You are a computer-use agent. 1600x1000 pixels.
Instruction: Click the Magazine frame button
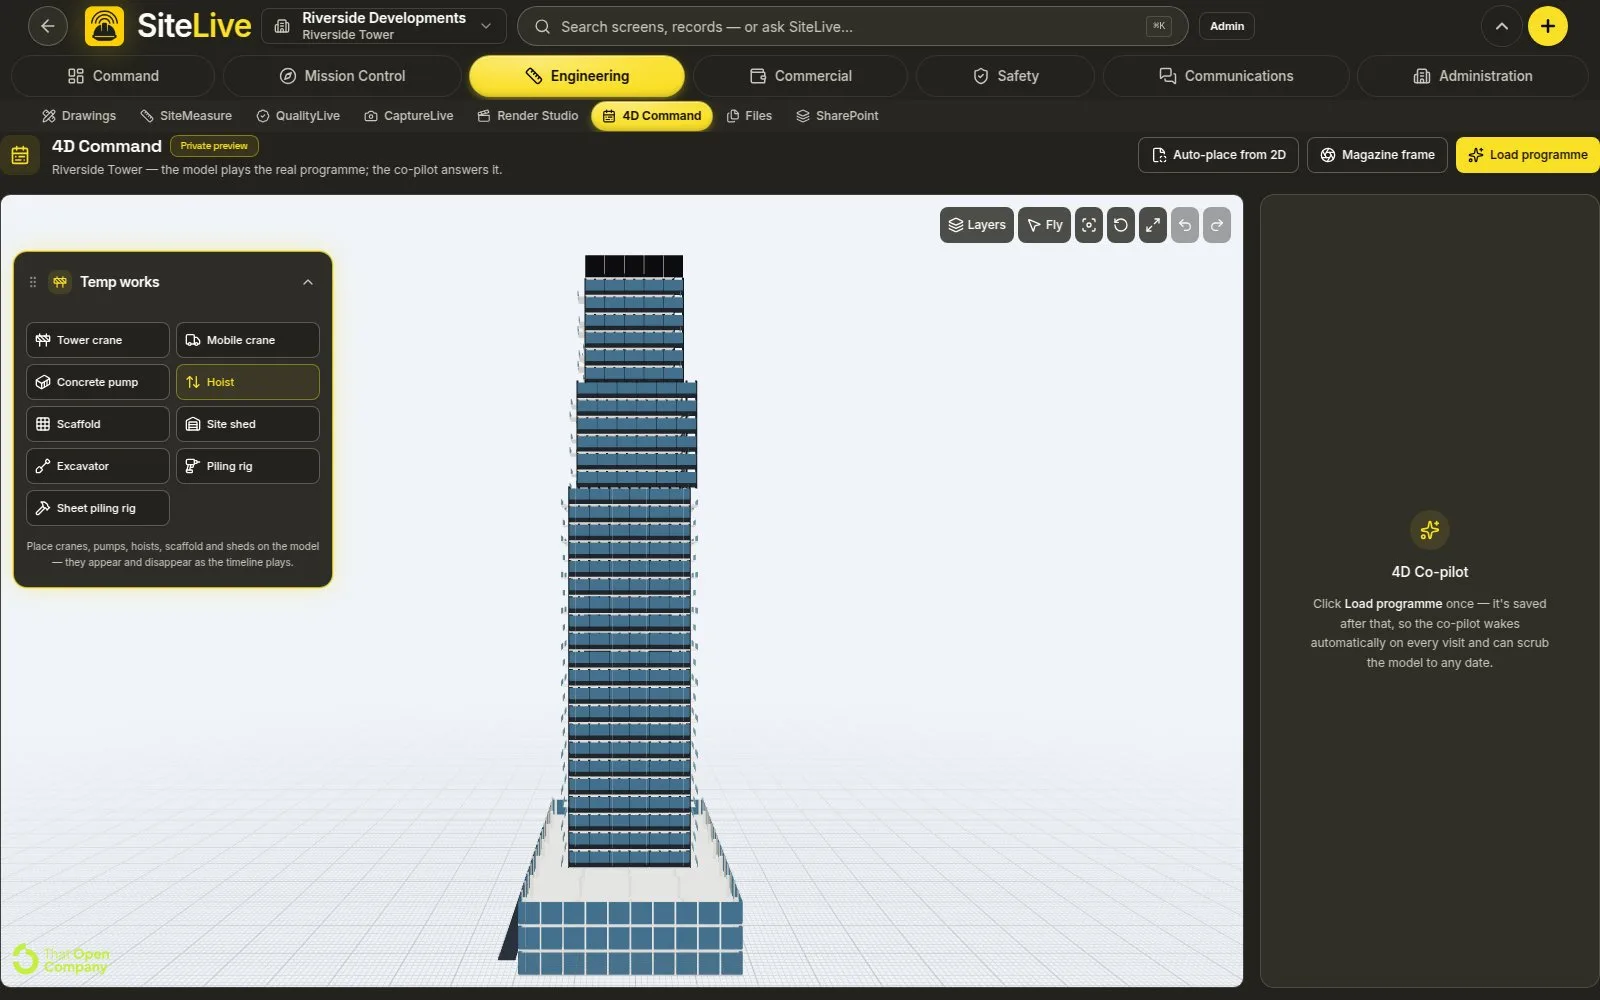(x=1377, y=155)
